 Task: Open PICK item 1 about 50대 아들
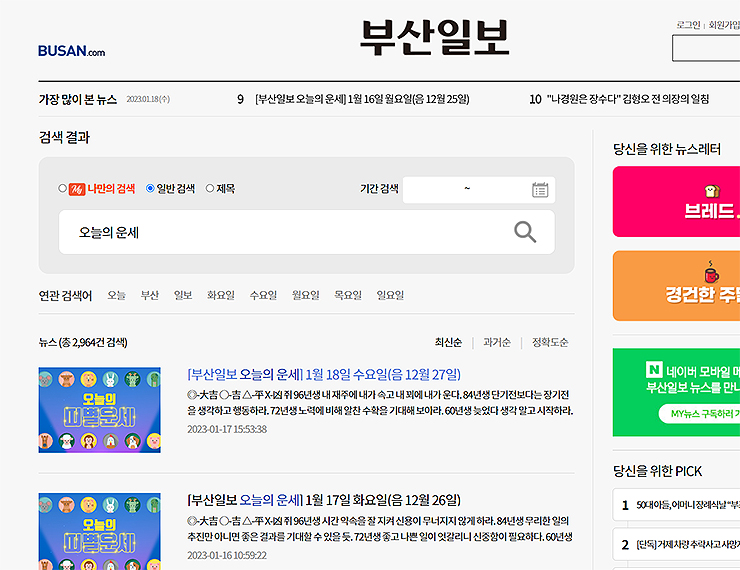click(676, 505)
